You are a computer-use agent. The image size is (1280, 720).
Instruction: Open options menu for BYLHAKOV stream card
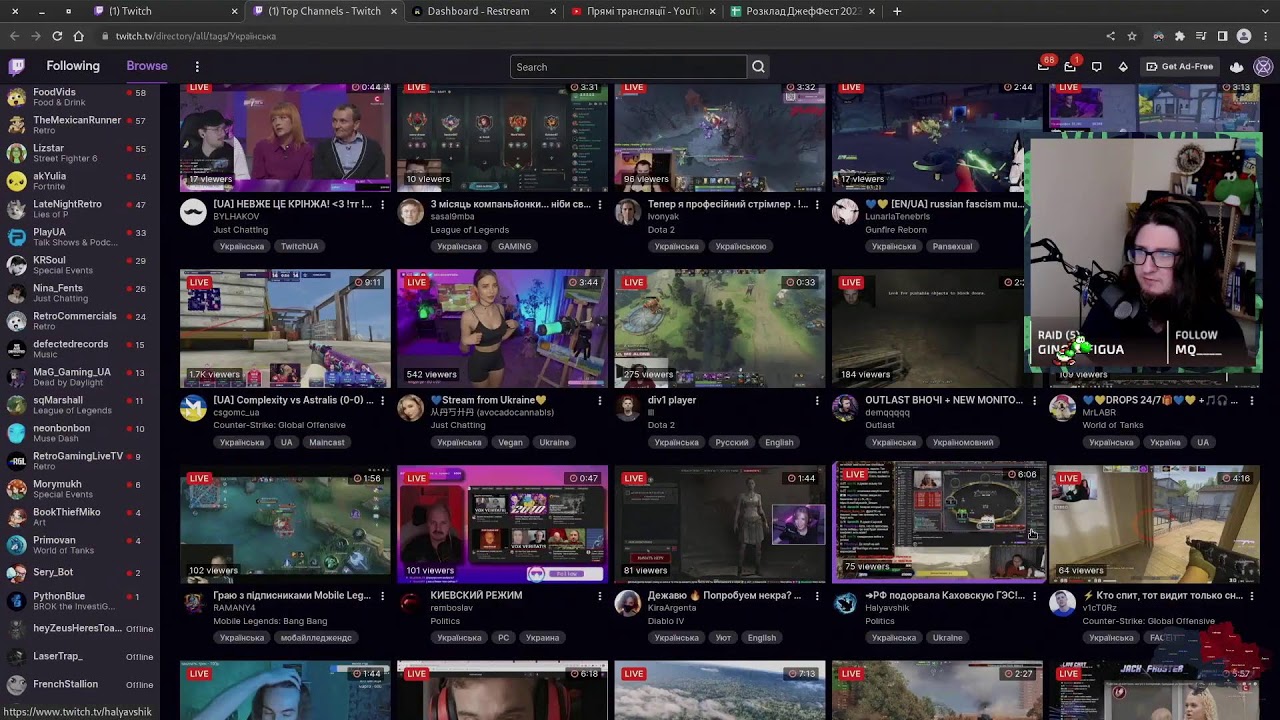click(x=382, y=205)
